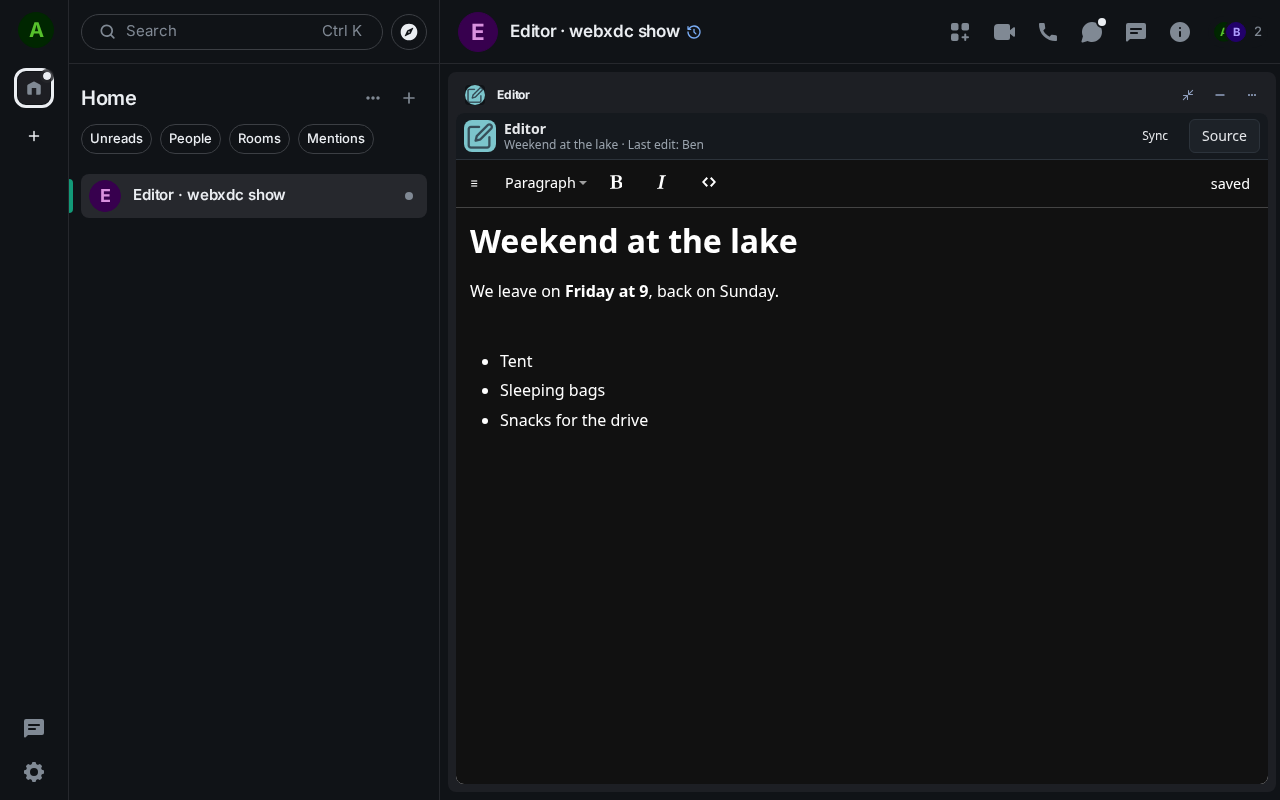Open the room chat timeline icon
This screenshot has width=1280, height=800.
click(x=1136, y=32)
